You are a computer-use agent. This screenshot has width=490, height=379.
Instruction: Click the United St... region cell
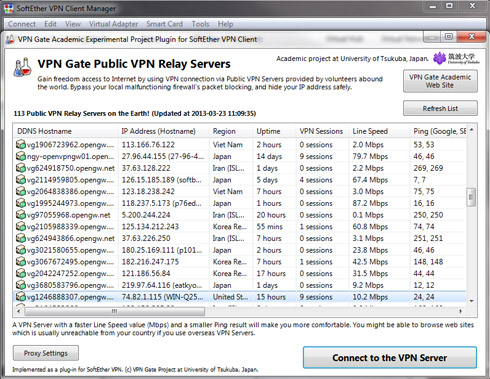[230, 297]
